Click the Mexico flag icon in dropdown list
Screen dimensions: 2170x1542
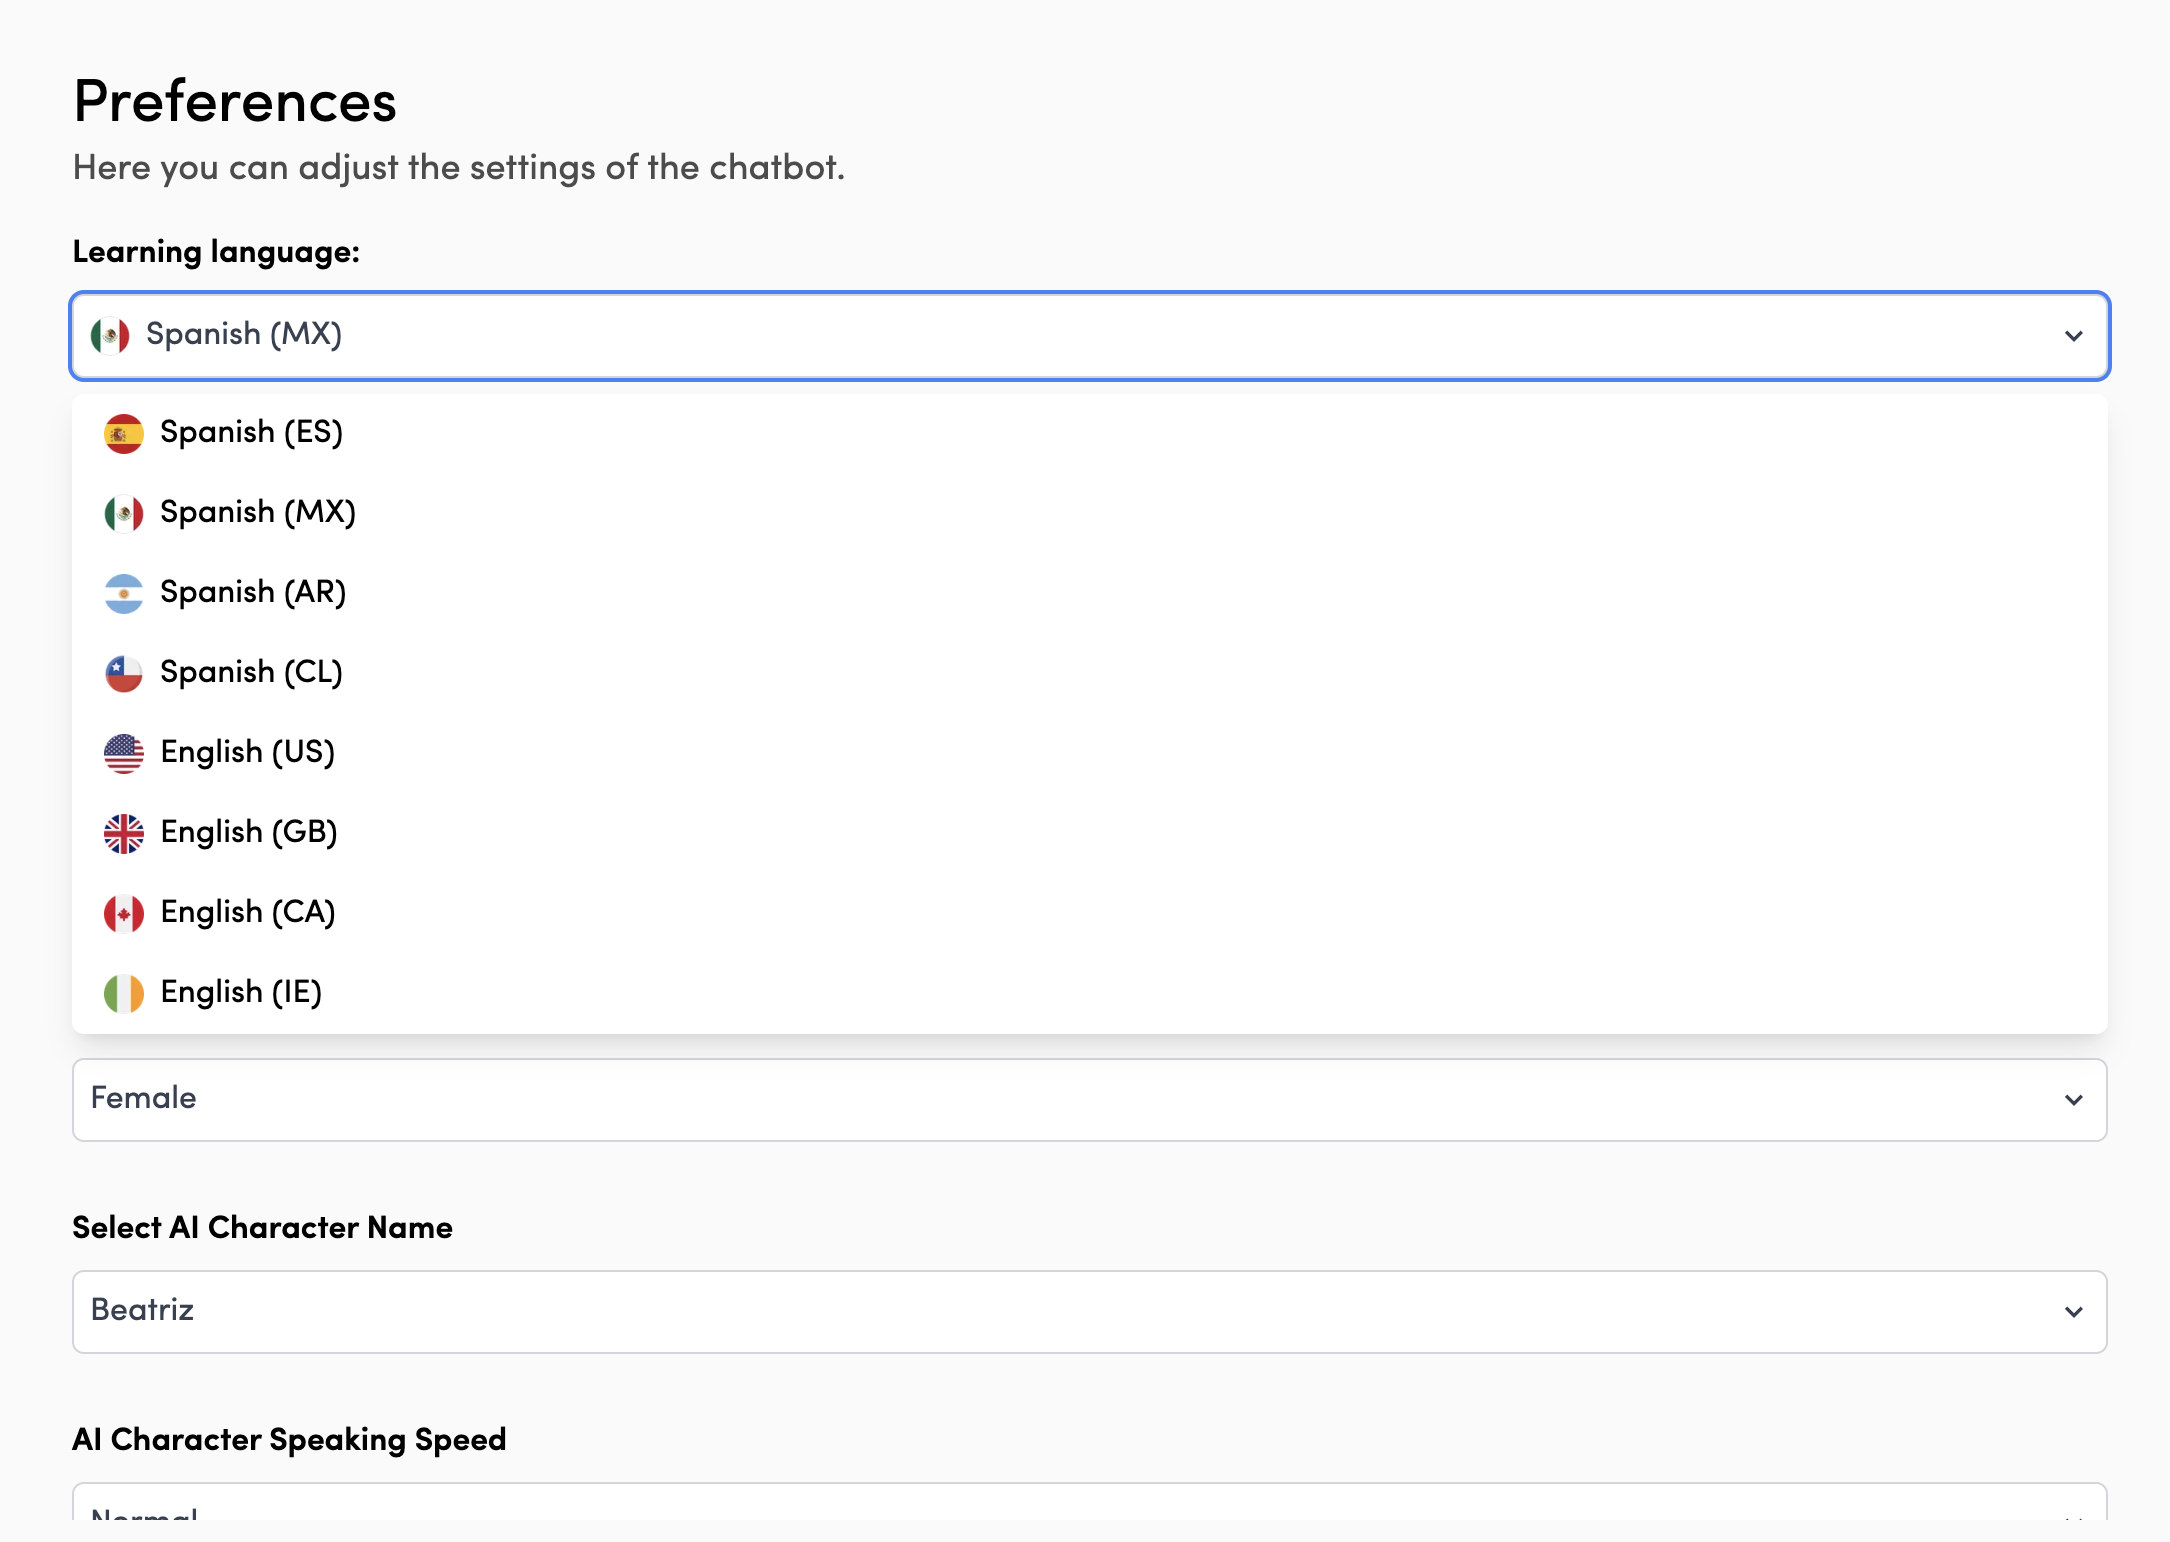tap(124, 514)
